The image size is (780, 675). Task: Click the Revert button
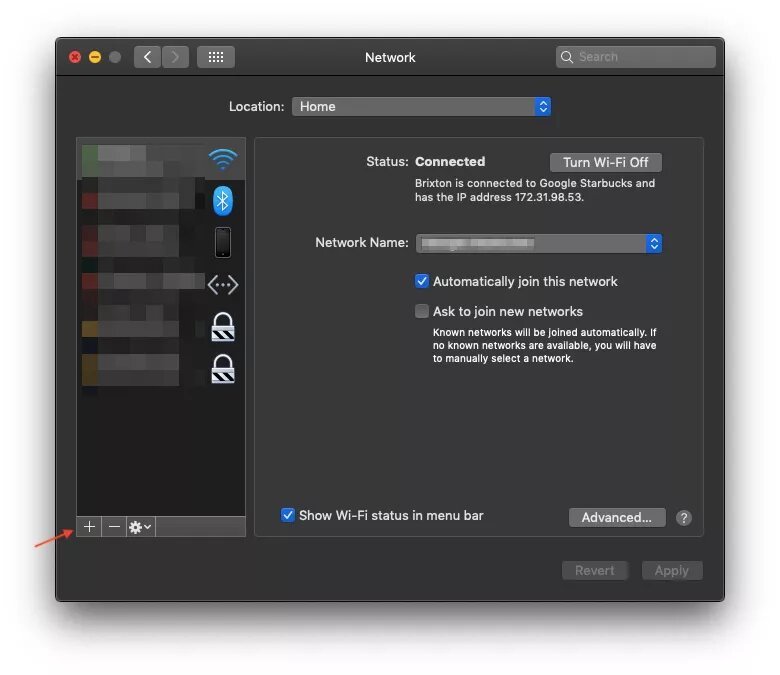[x=594, y=571]
